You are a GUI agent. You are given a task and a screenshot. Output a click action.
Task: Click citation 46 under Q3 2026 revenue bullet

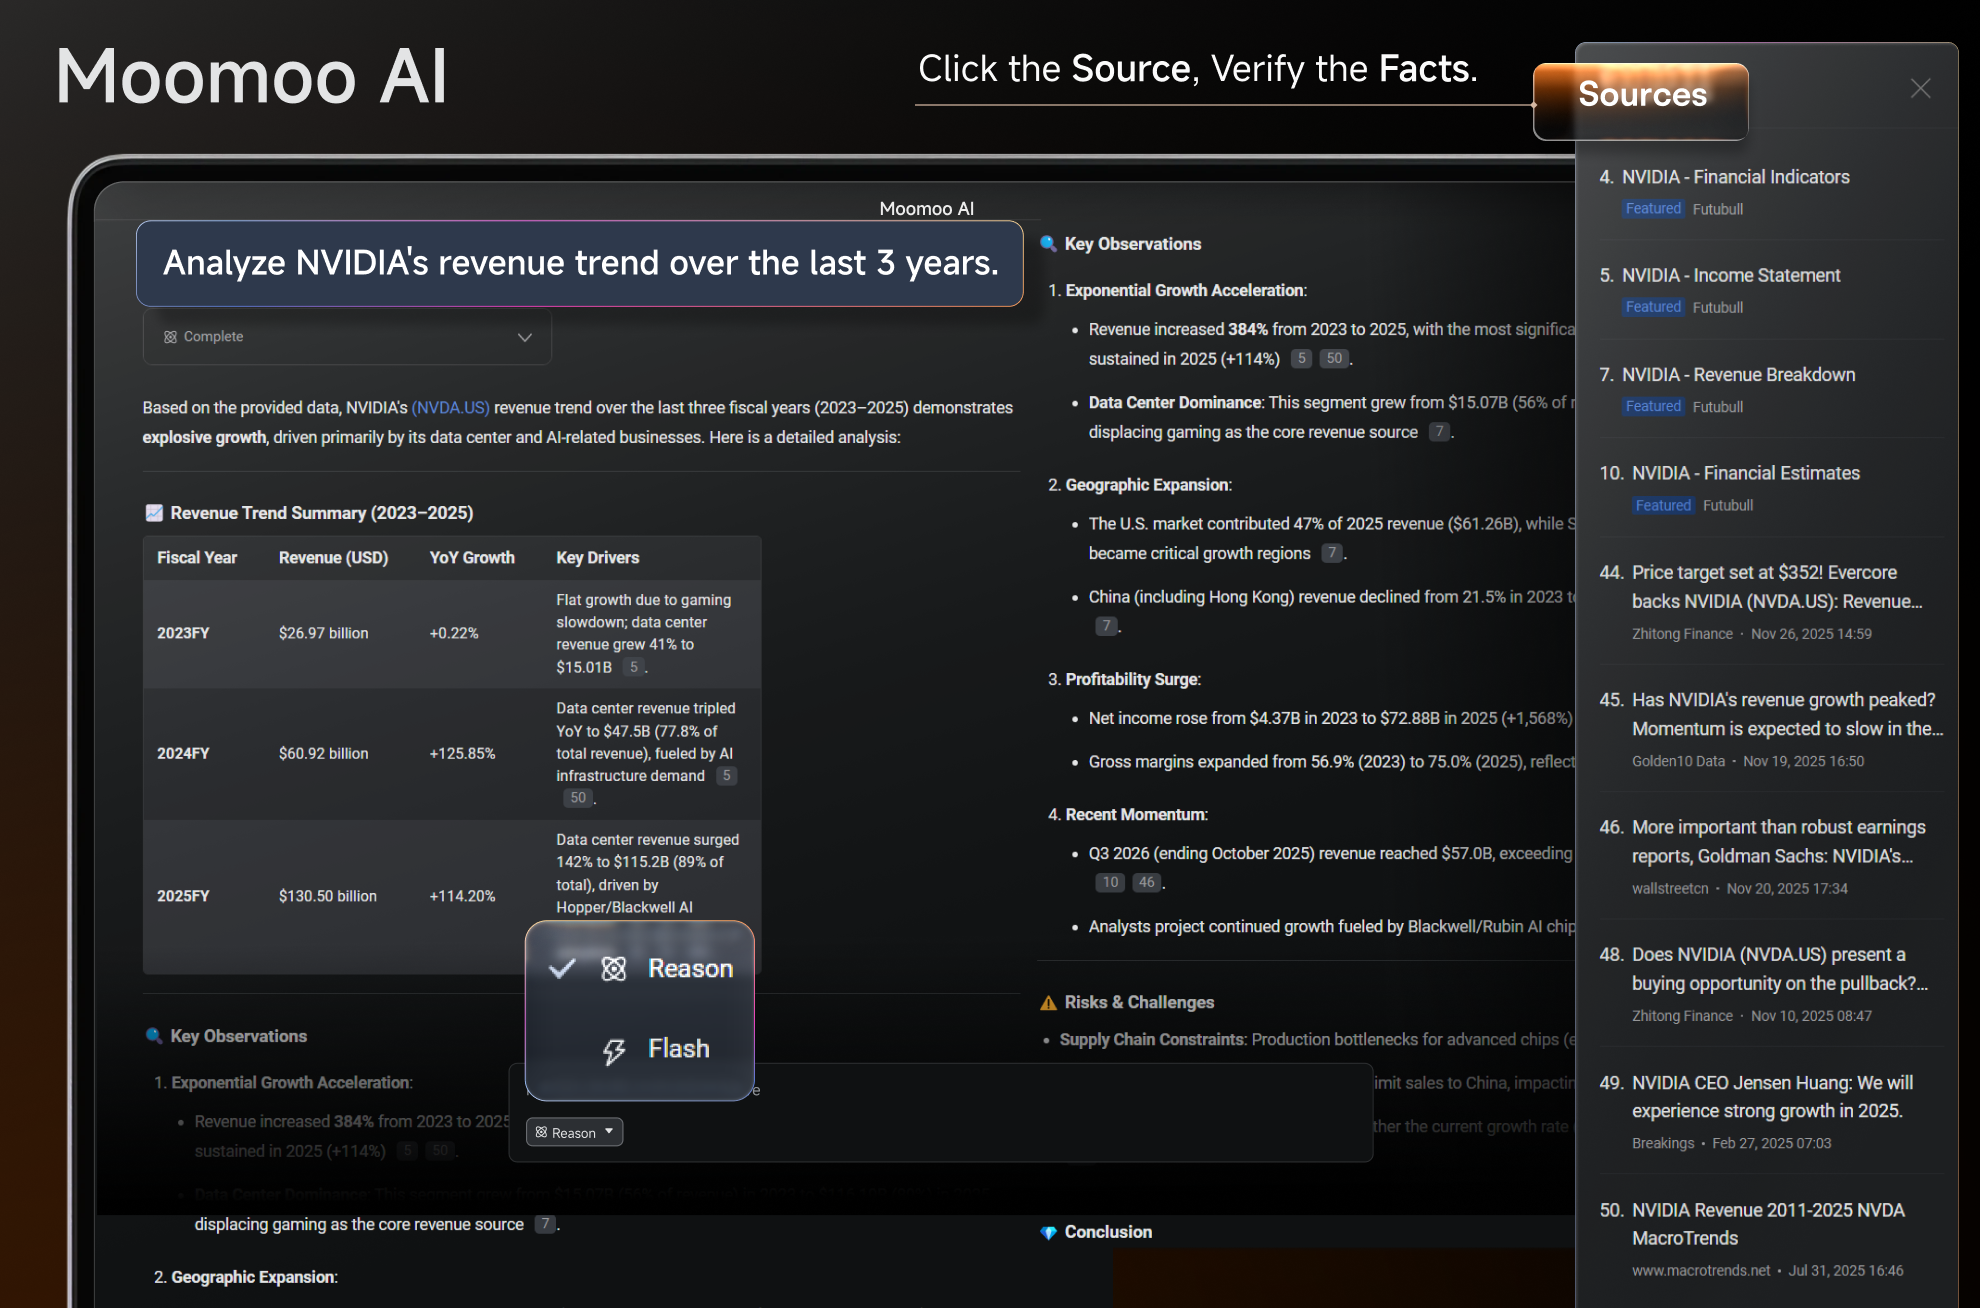(x=1147, y=882)
